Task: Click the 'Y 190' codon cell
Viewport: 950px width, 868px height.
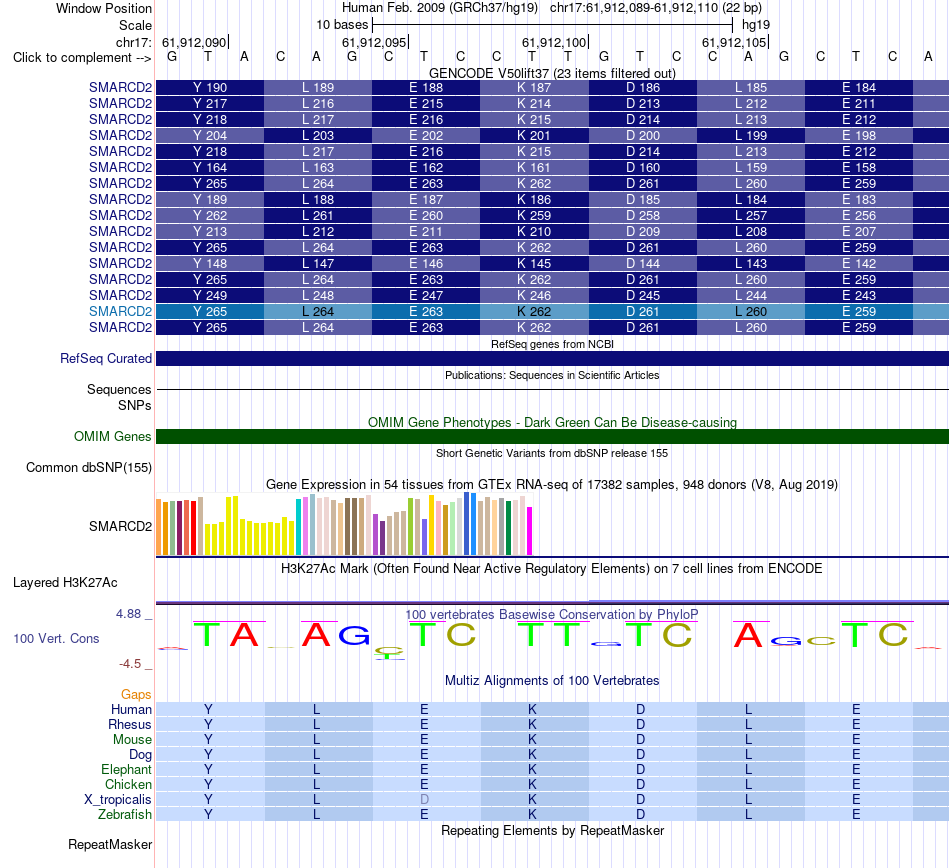Action: [210, 87]
